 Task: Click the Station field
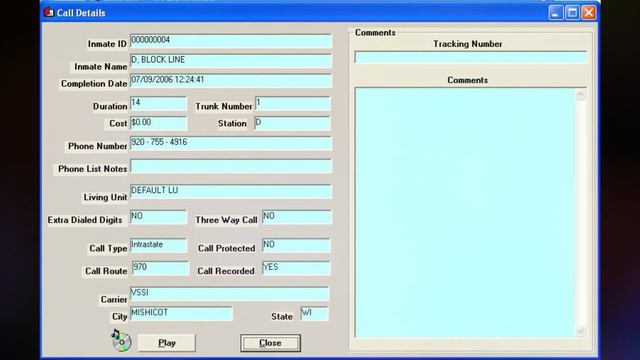click(293, 123)
